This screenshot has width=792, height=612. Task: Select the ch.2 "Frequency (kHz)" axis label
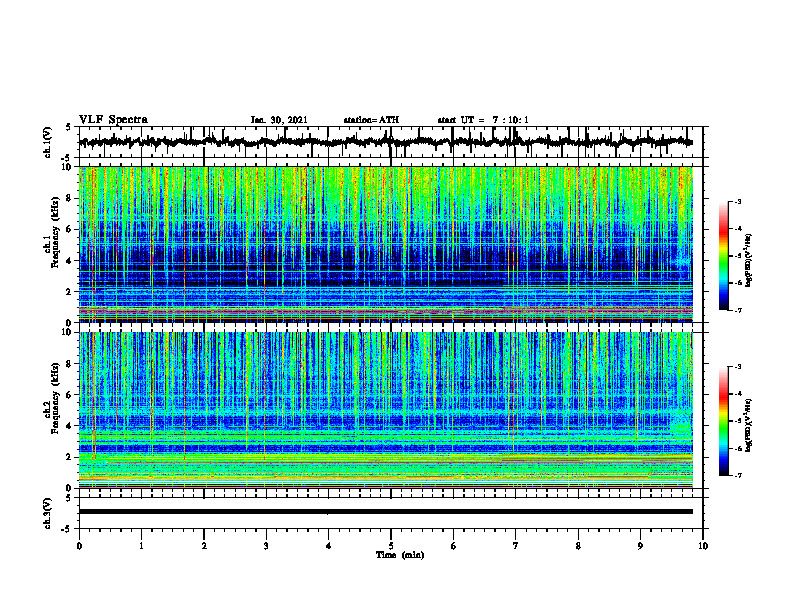55,398
